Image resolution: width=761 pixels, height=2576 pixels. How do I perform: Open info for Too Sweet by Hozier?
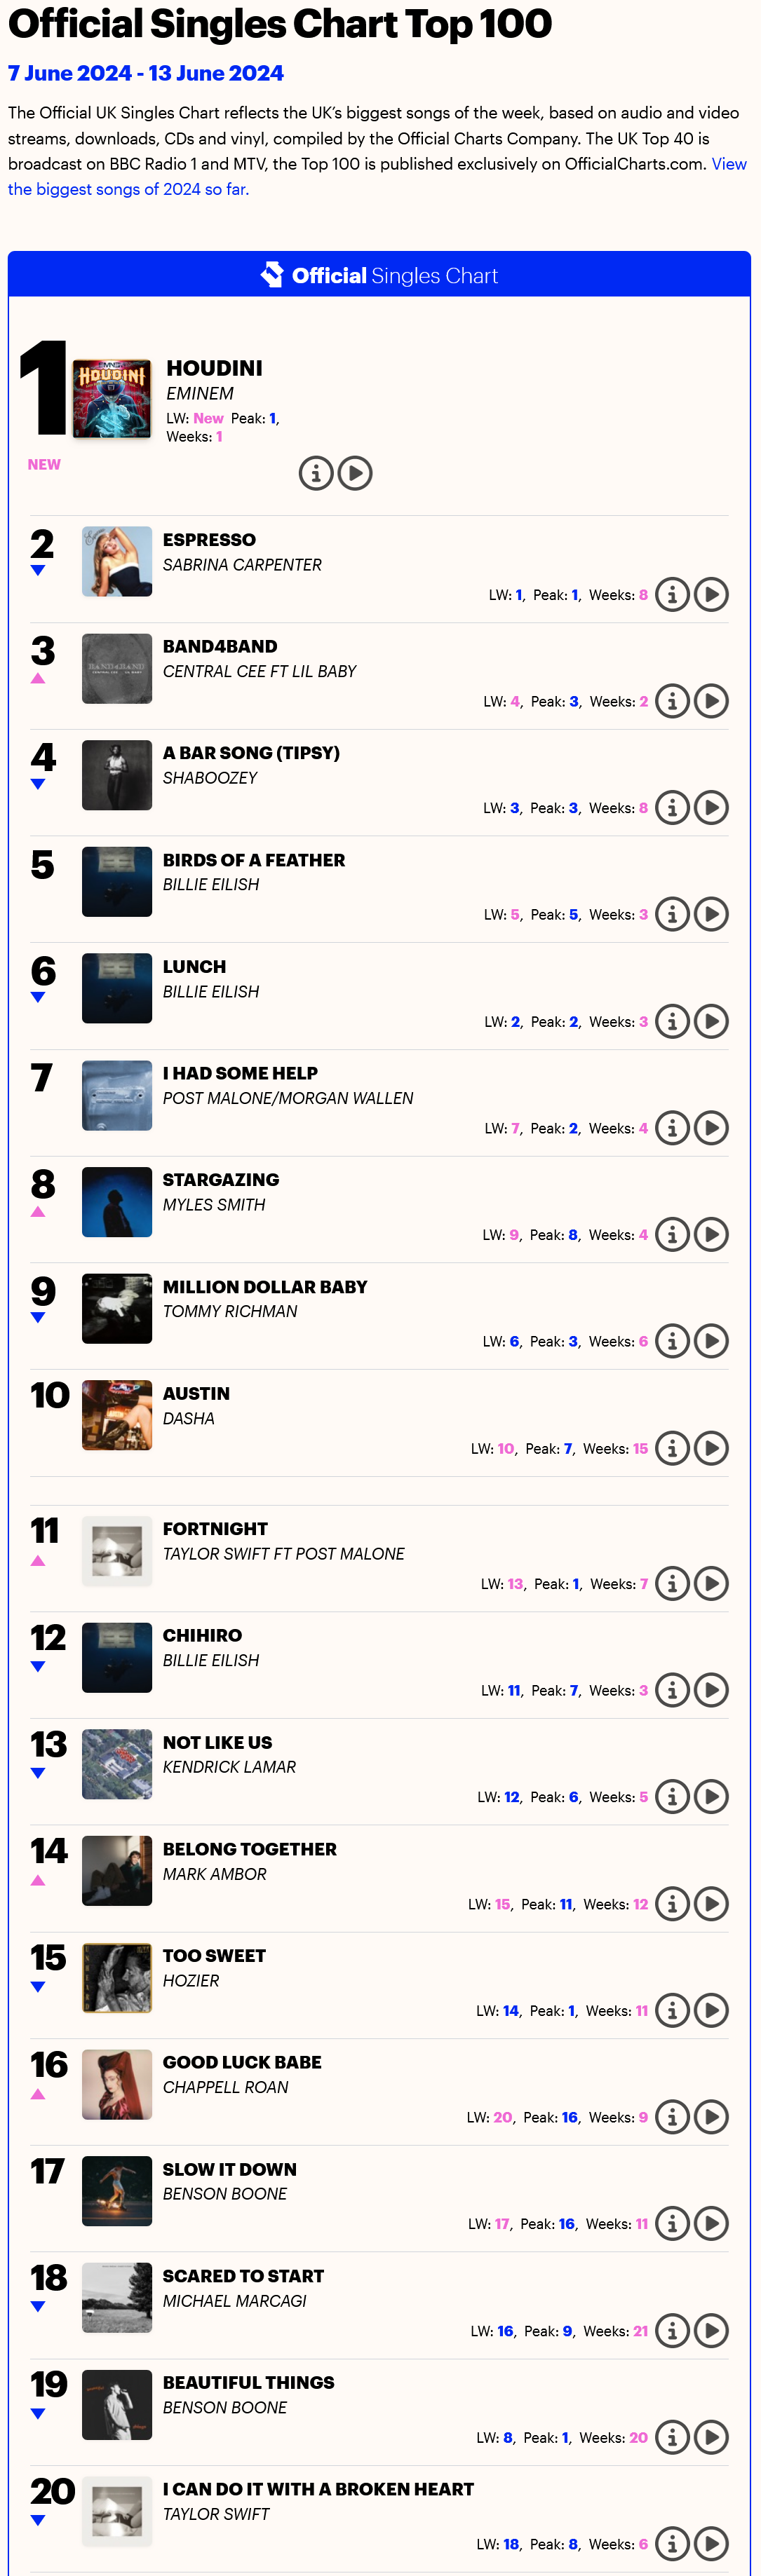point(672,2010)
